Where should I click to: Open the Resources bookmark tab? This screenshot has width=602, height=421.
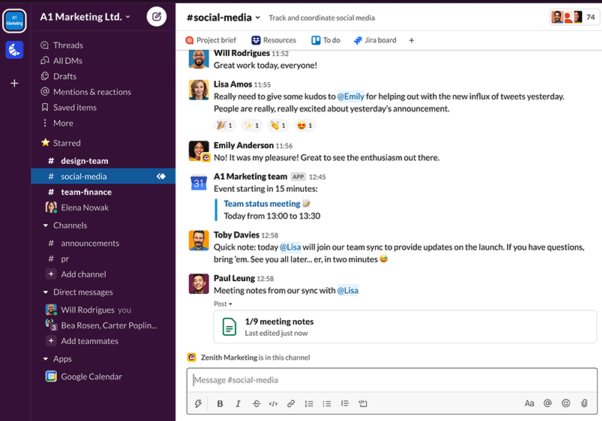pos(273,41)
